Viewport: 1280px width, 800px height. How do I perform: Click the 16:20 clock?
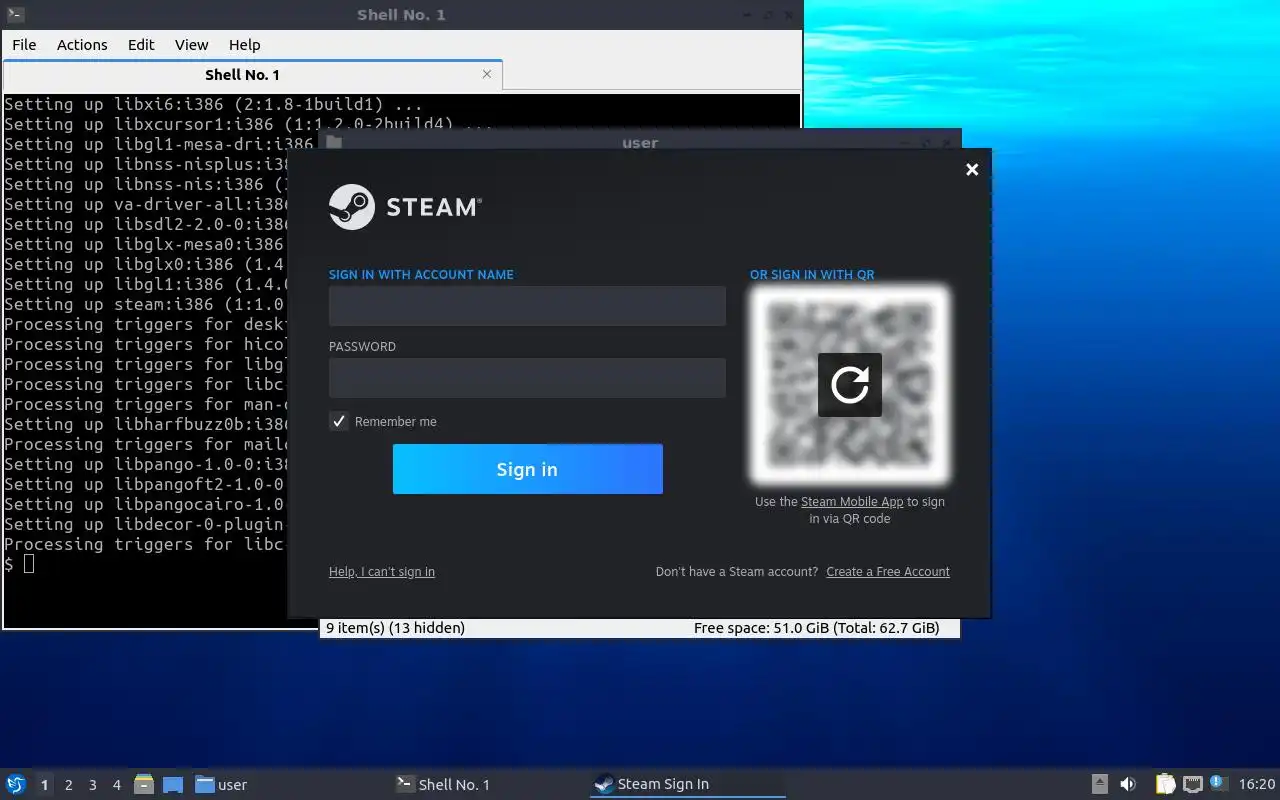[x=1257, y=785]
